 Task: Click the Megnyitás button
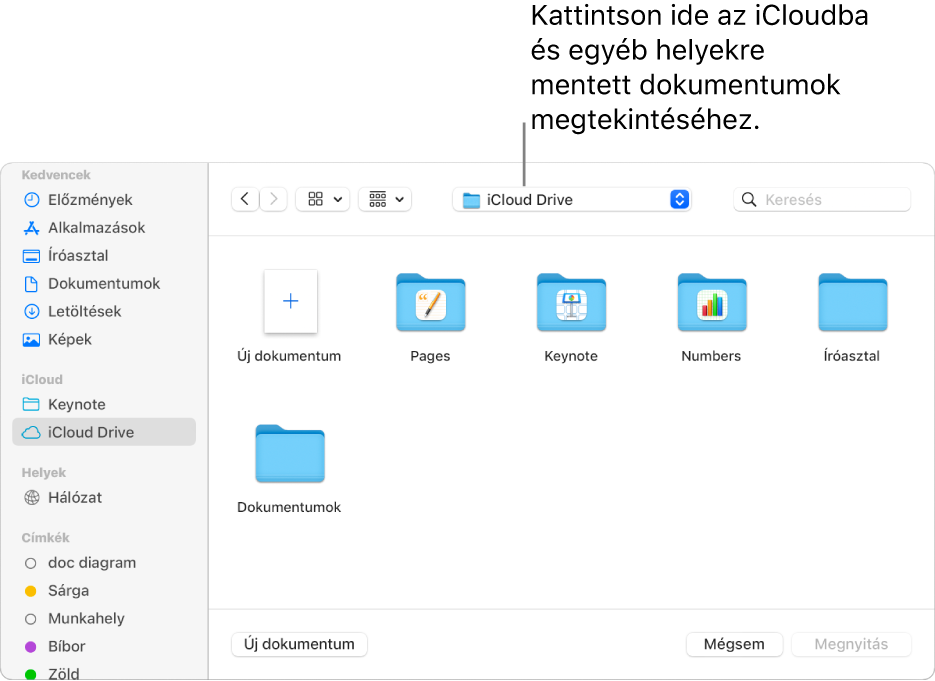click(x=851, y=644)
